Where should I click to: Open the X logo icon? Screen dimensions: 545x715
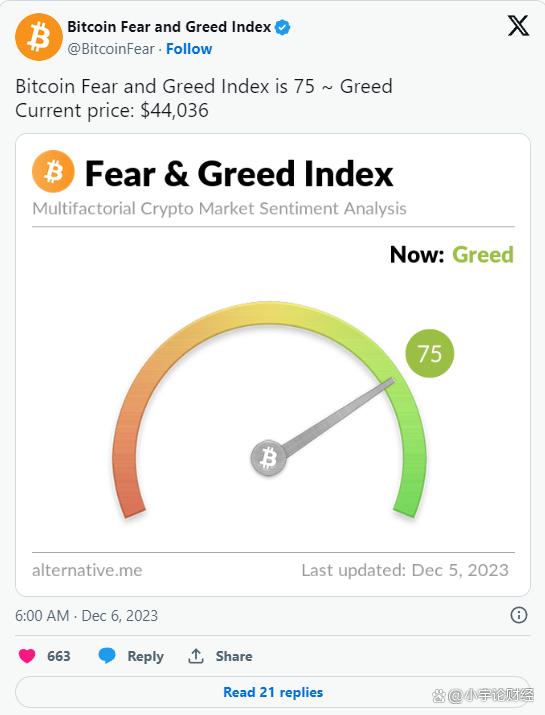(519, 25)
